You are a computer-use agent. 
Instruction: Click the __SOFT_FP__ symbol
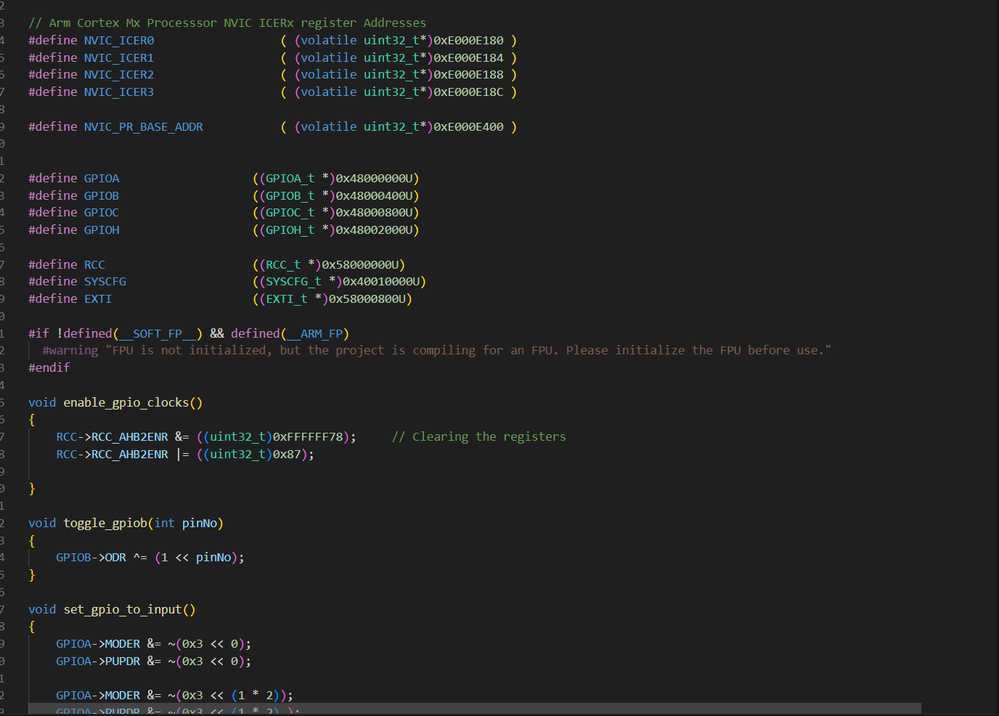point(157,333)
